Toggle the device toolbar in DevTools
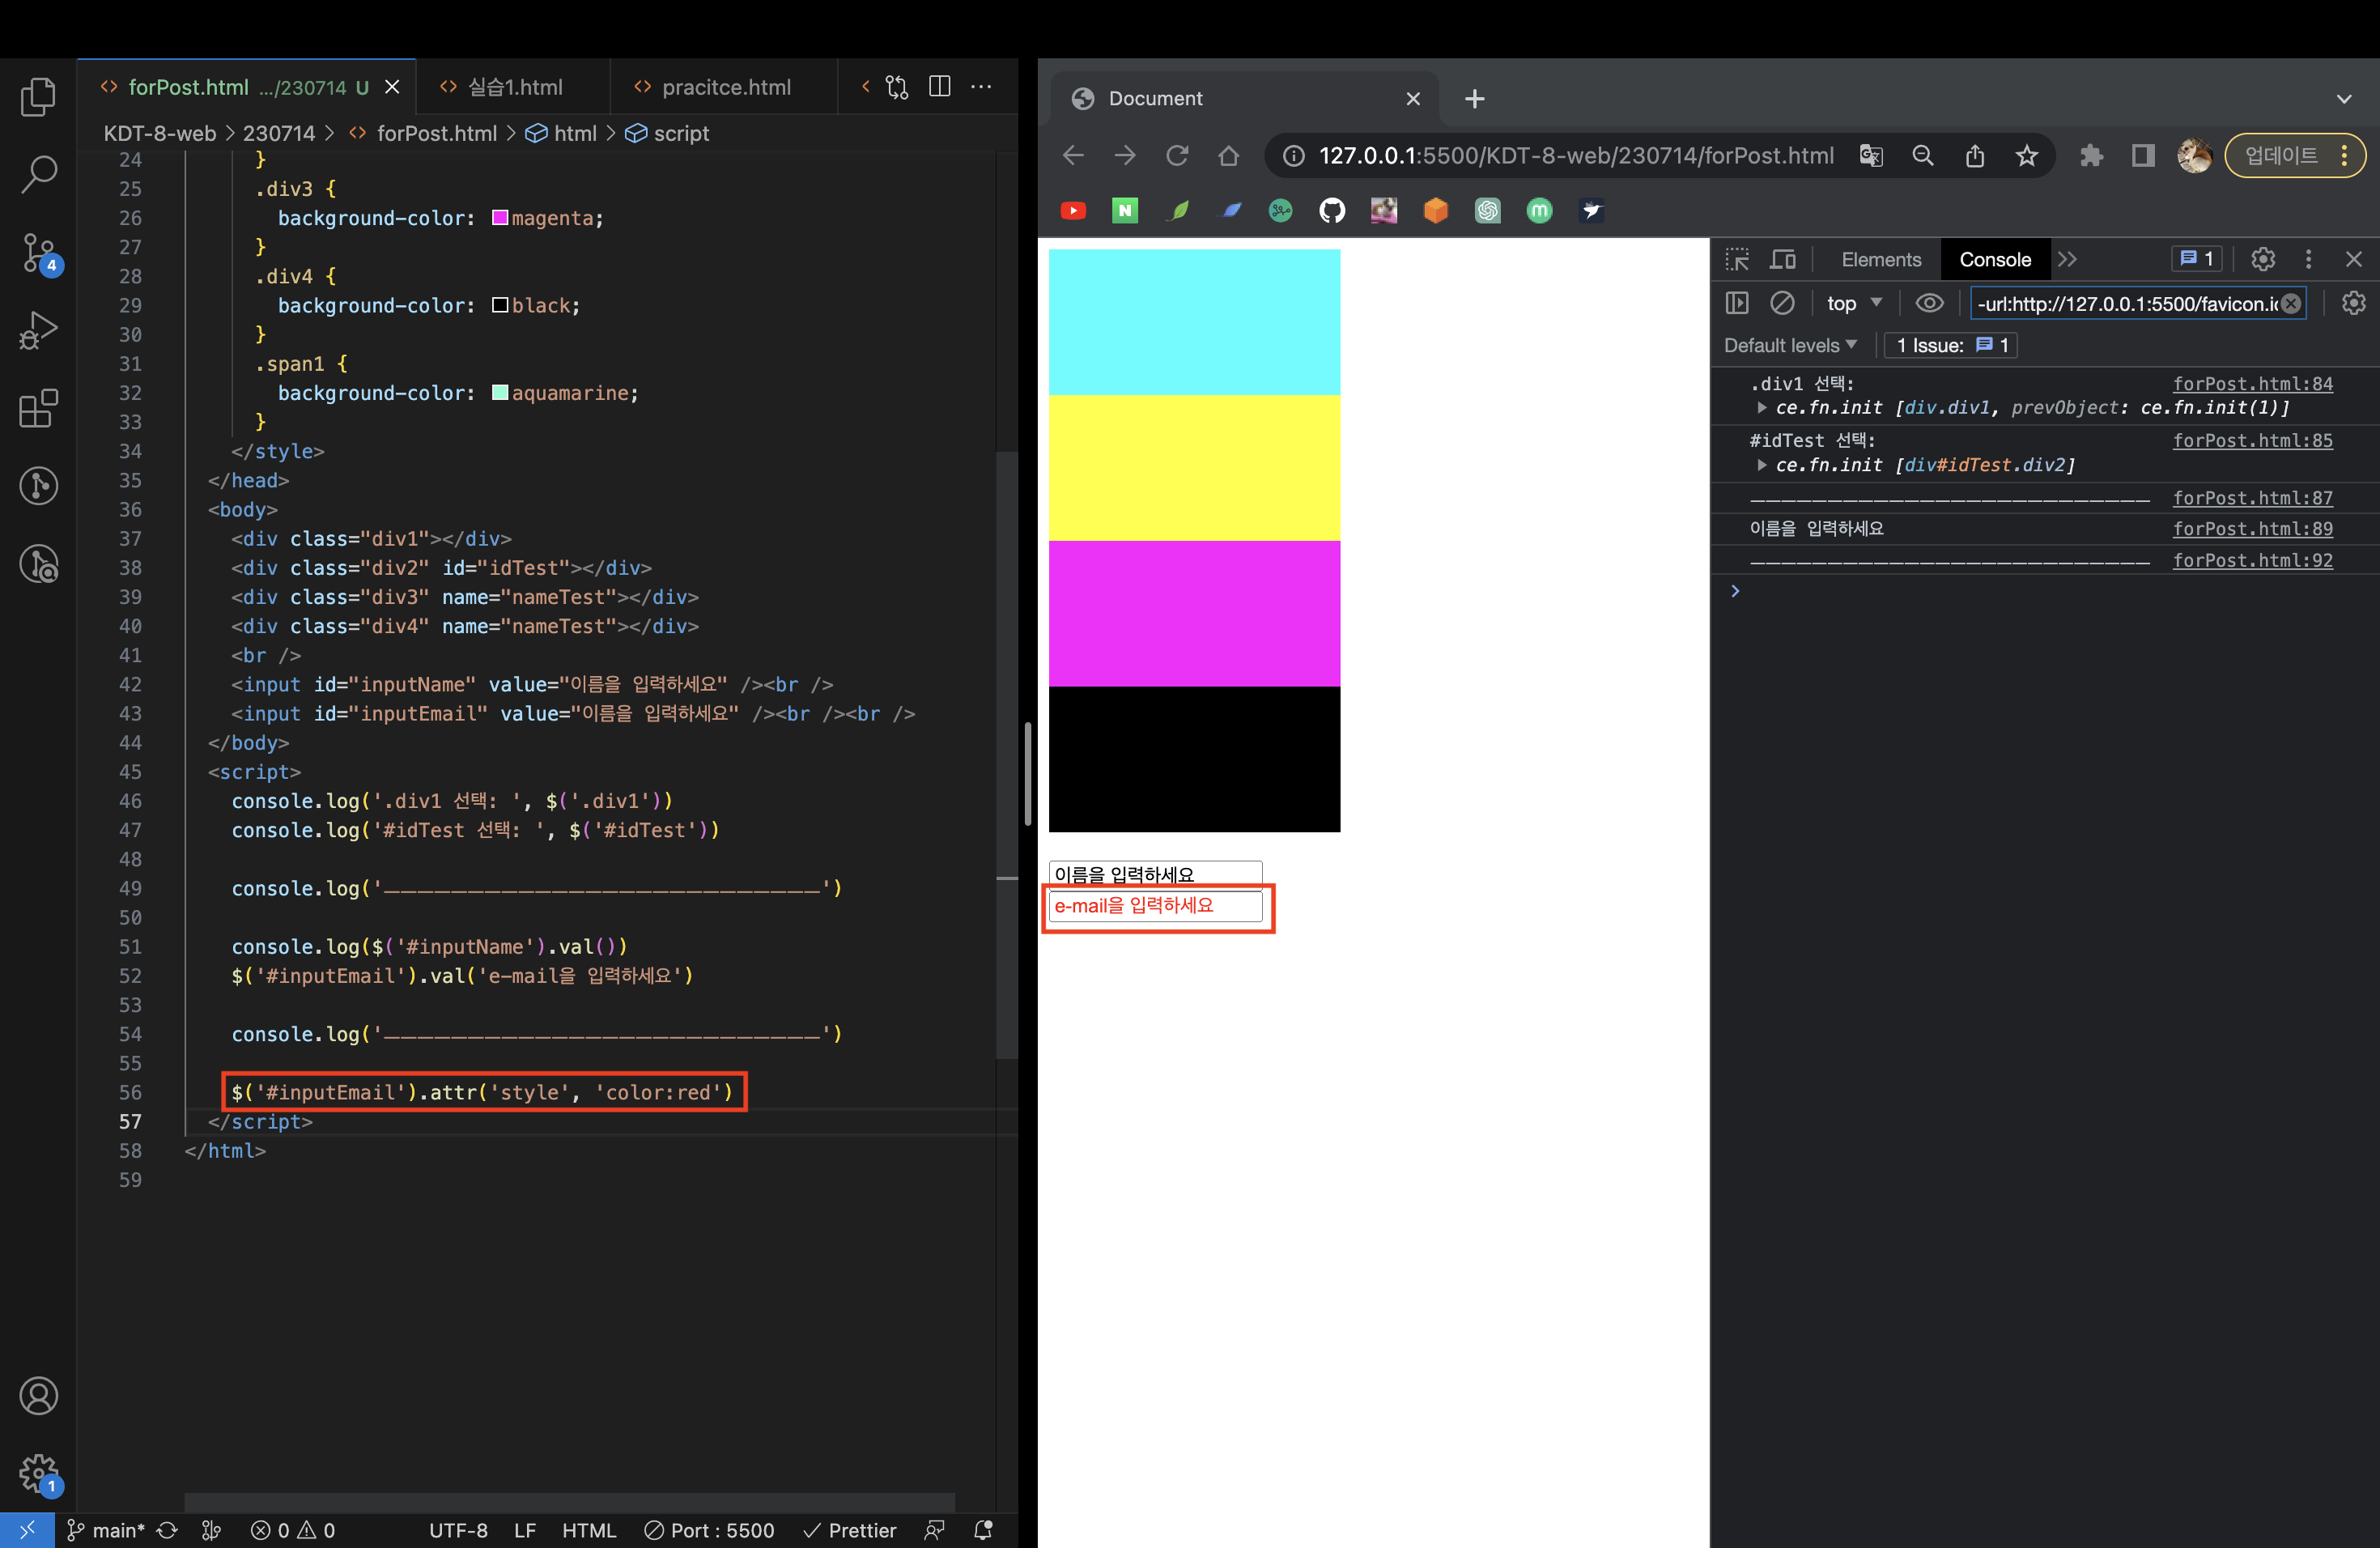2380x1548 pixels. click(1783, 259)
